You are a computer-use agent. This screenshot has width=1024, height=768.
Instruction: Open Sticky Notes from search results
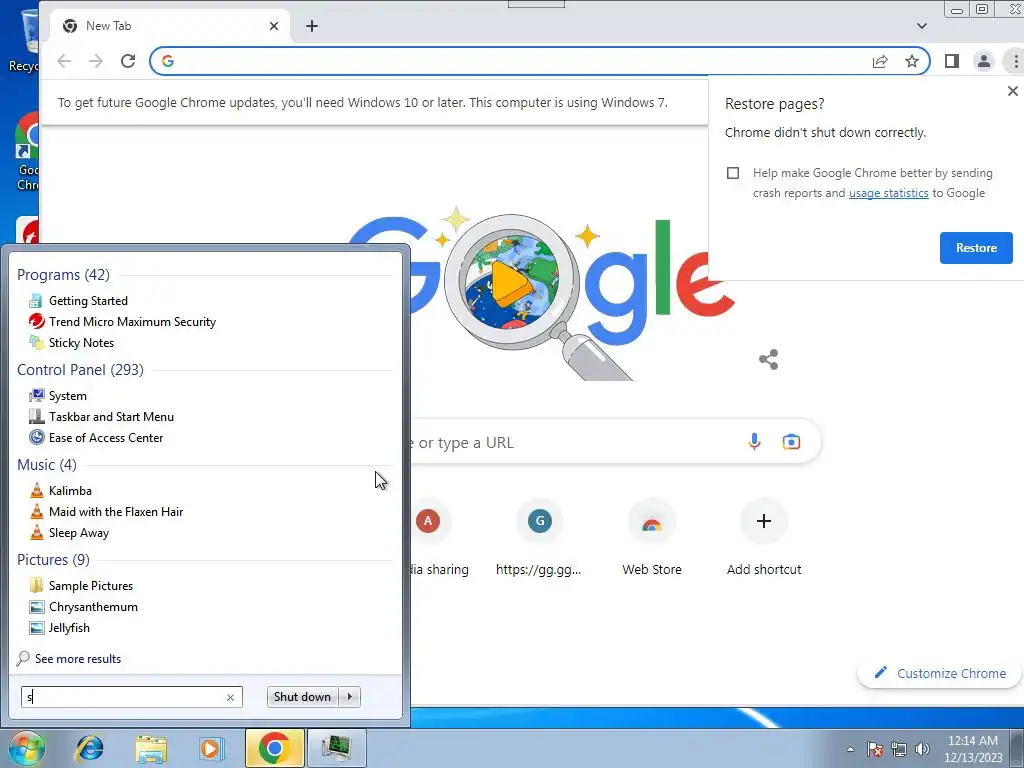click(71, 343)
